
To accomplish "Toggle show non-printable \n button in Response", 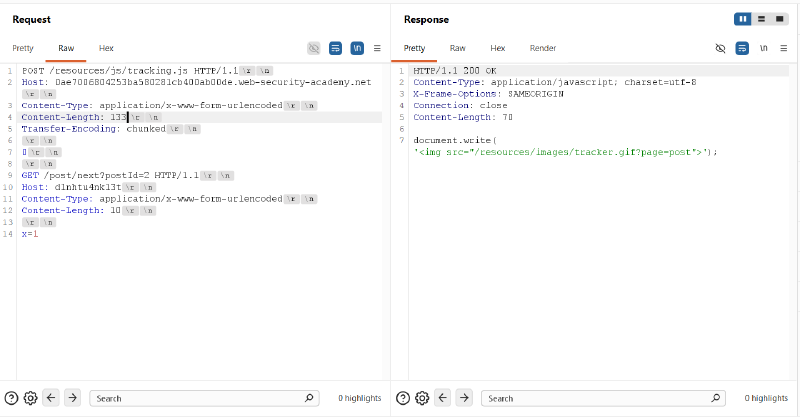I will [763, 48].
